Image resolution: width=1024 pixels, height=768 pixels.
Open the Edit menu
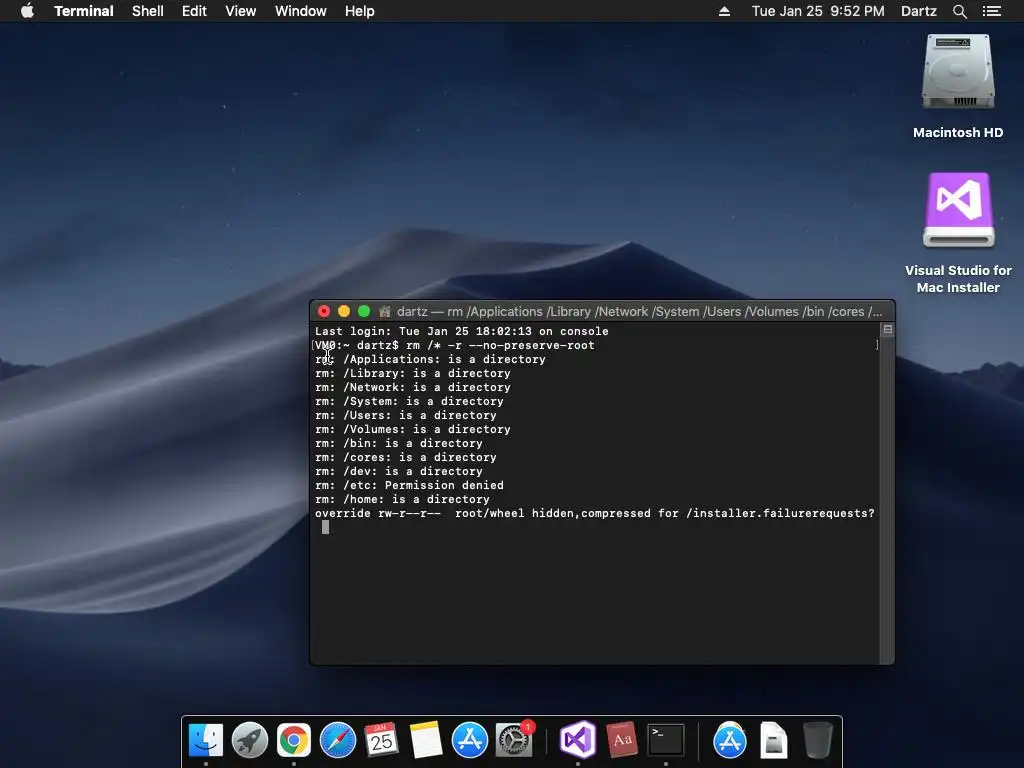point(194,11)
